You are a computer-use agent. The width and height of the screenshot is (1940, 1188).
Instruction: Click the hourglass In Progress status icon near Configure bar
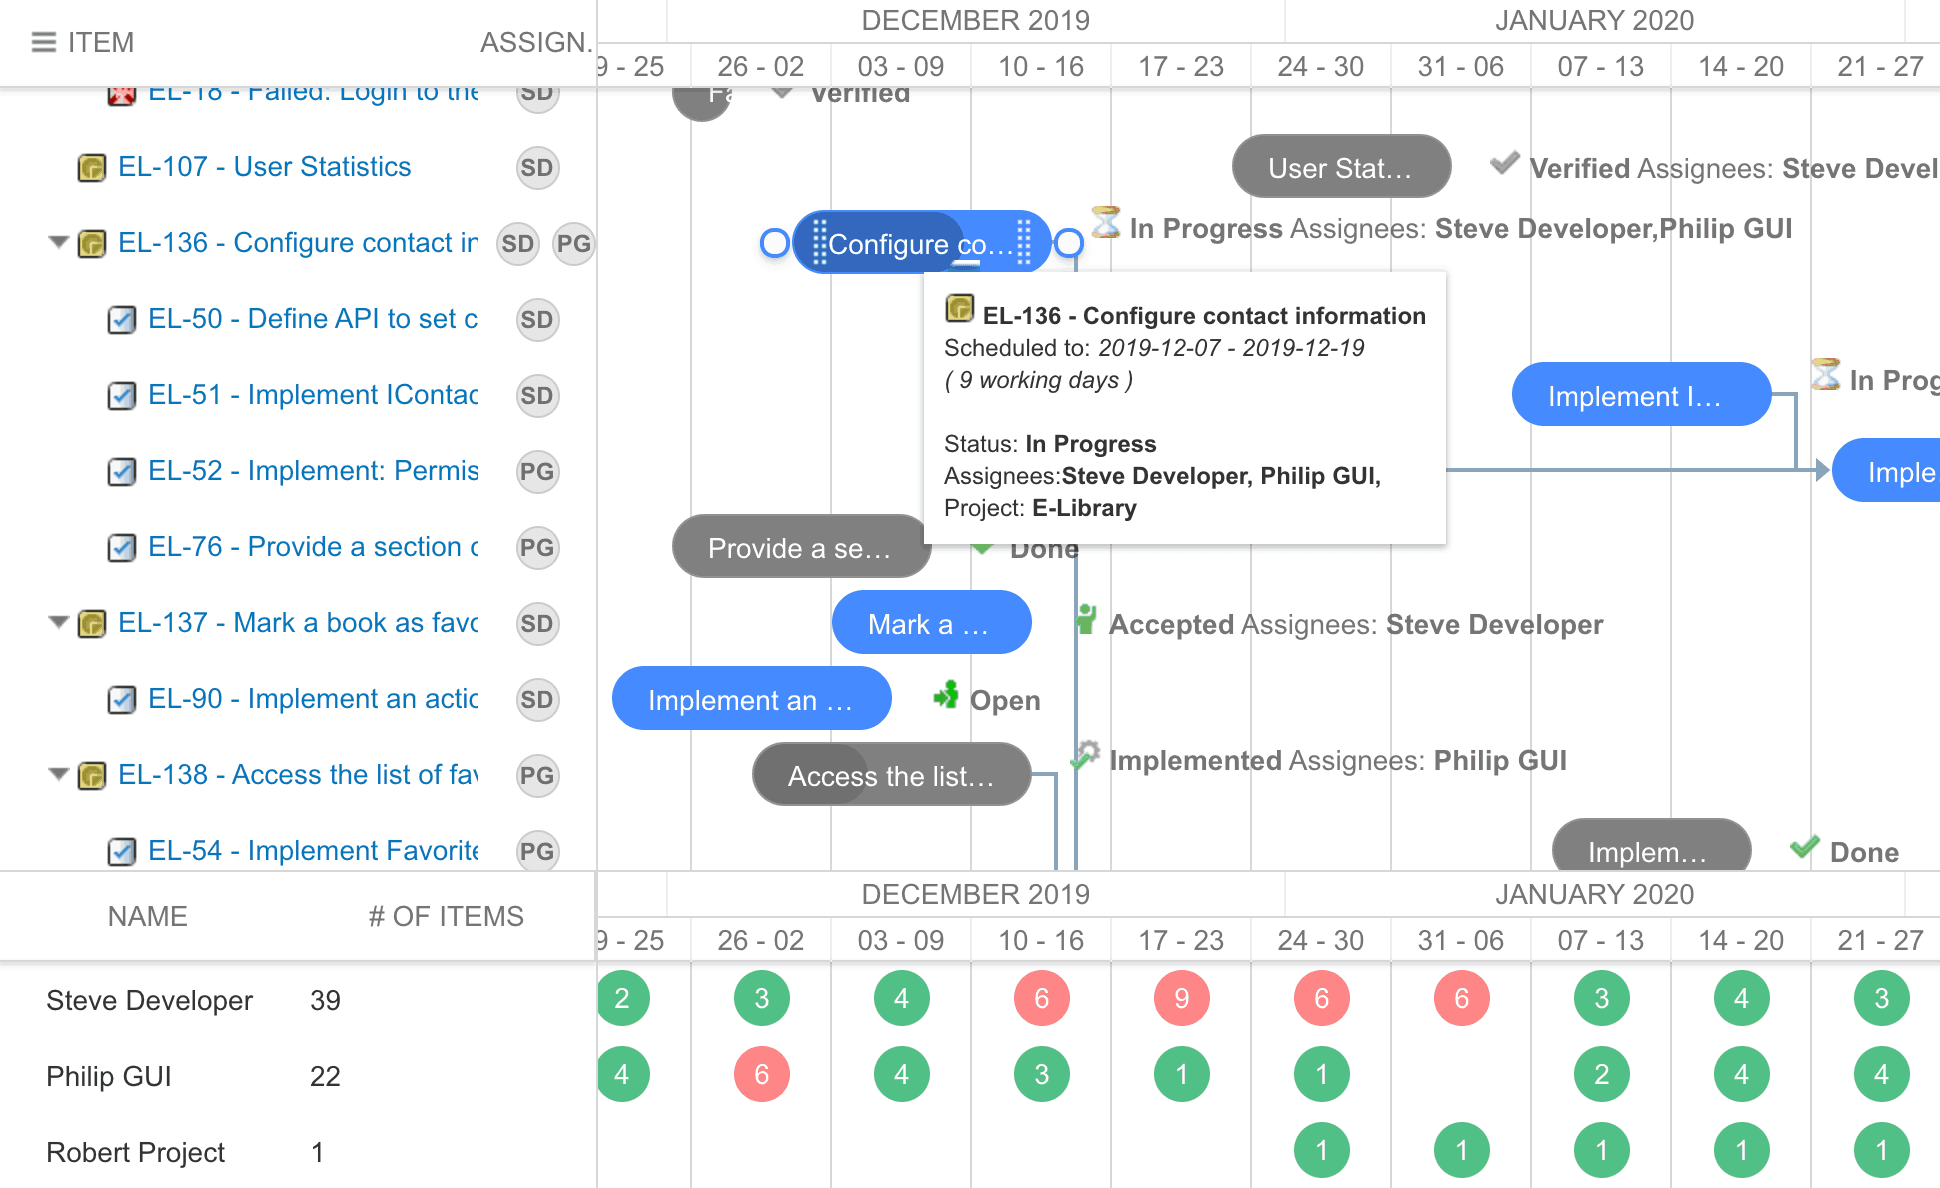[1104, 225]
